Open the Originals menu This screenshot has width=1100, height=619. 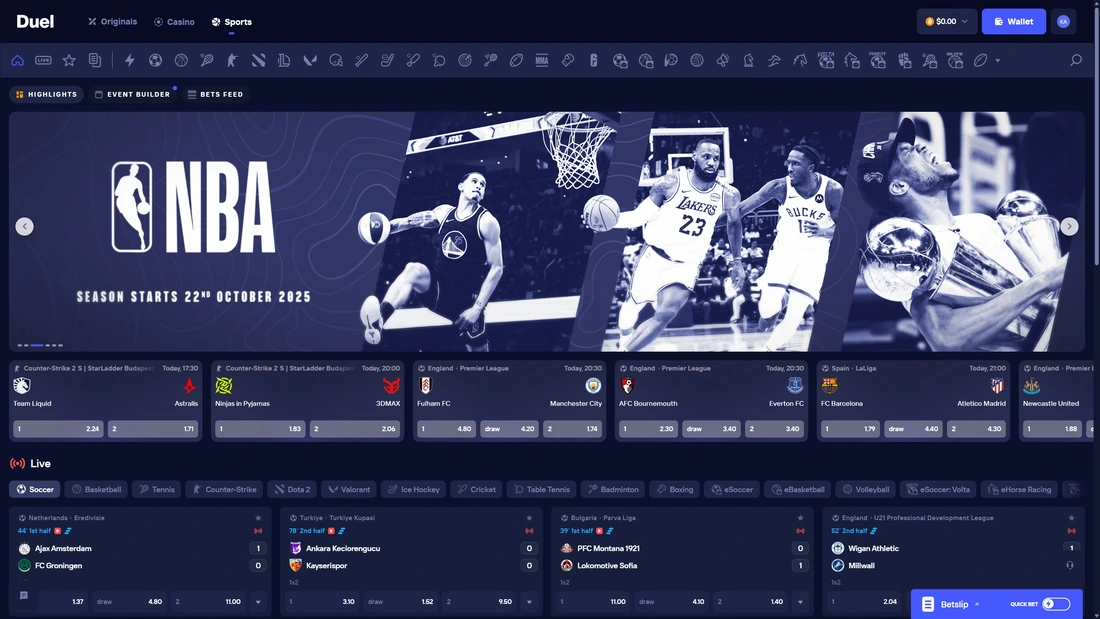(112, 22)
